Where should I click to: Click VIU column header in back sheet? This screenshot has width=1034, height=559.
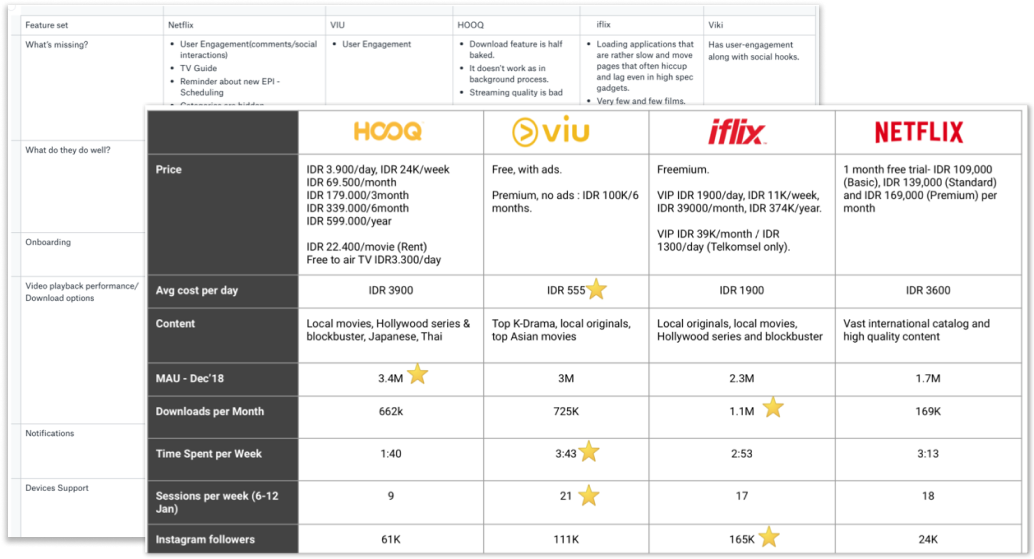tap(337, 25)
